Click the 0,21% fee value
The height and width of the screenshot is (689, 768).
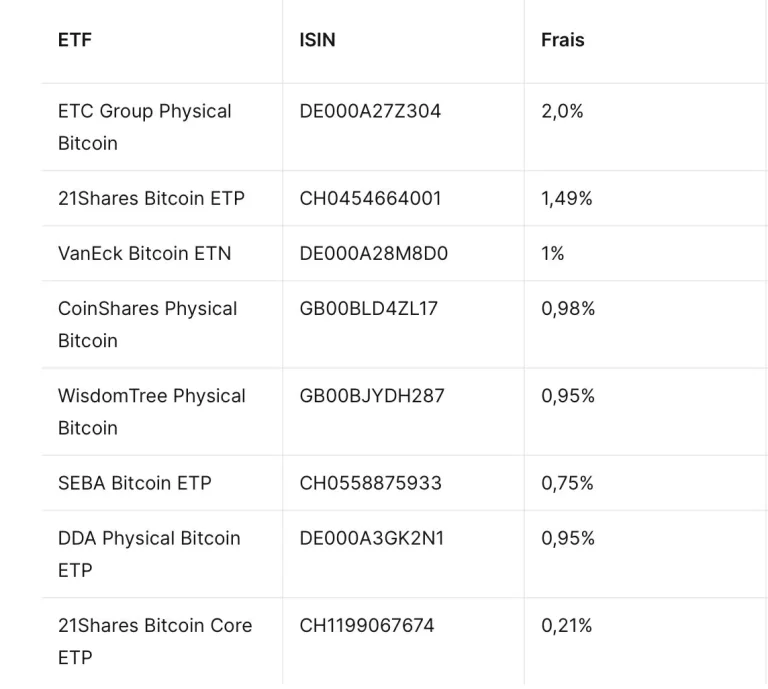click(x=567, y=625)
